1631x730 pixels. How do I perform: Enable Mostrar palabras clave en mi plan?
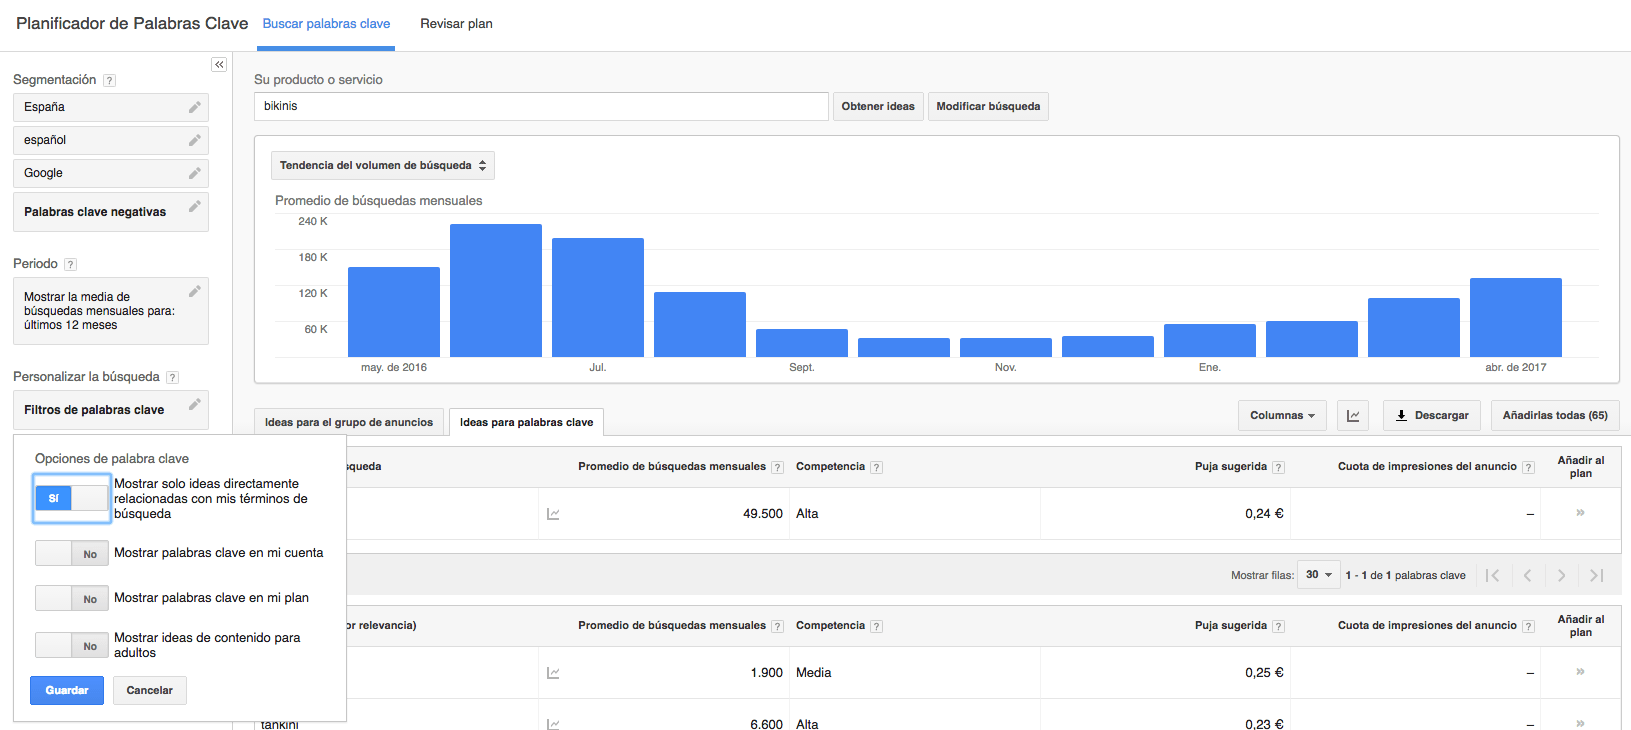pos(72,598)
